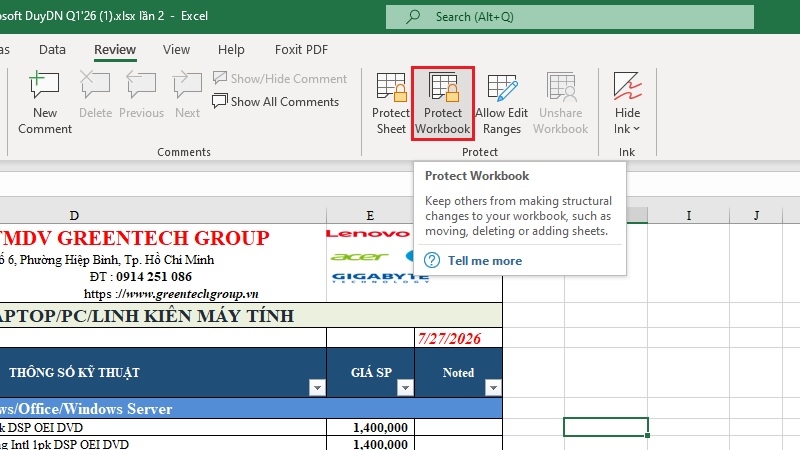Click Protect Sheet

391,103
